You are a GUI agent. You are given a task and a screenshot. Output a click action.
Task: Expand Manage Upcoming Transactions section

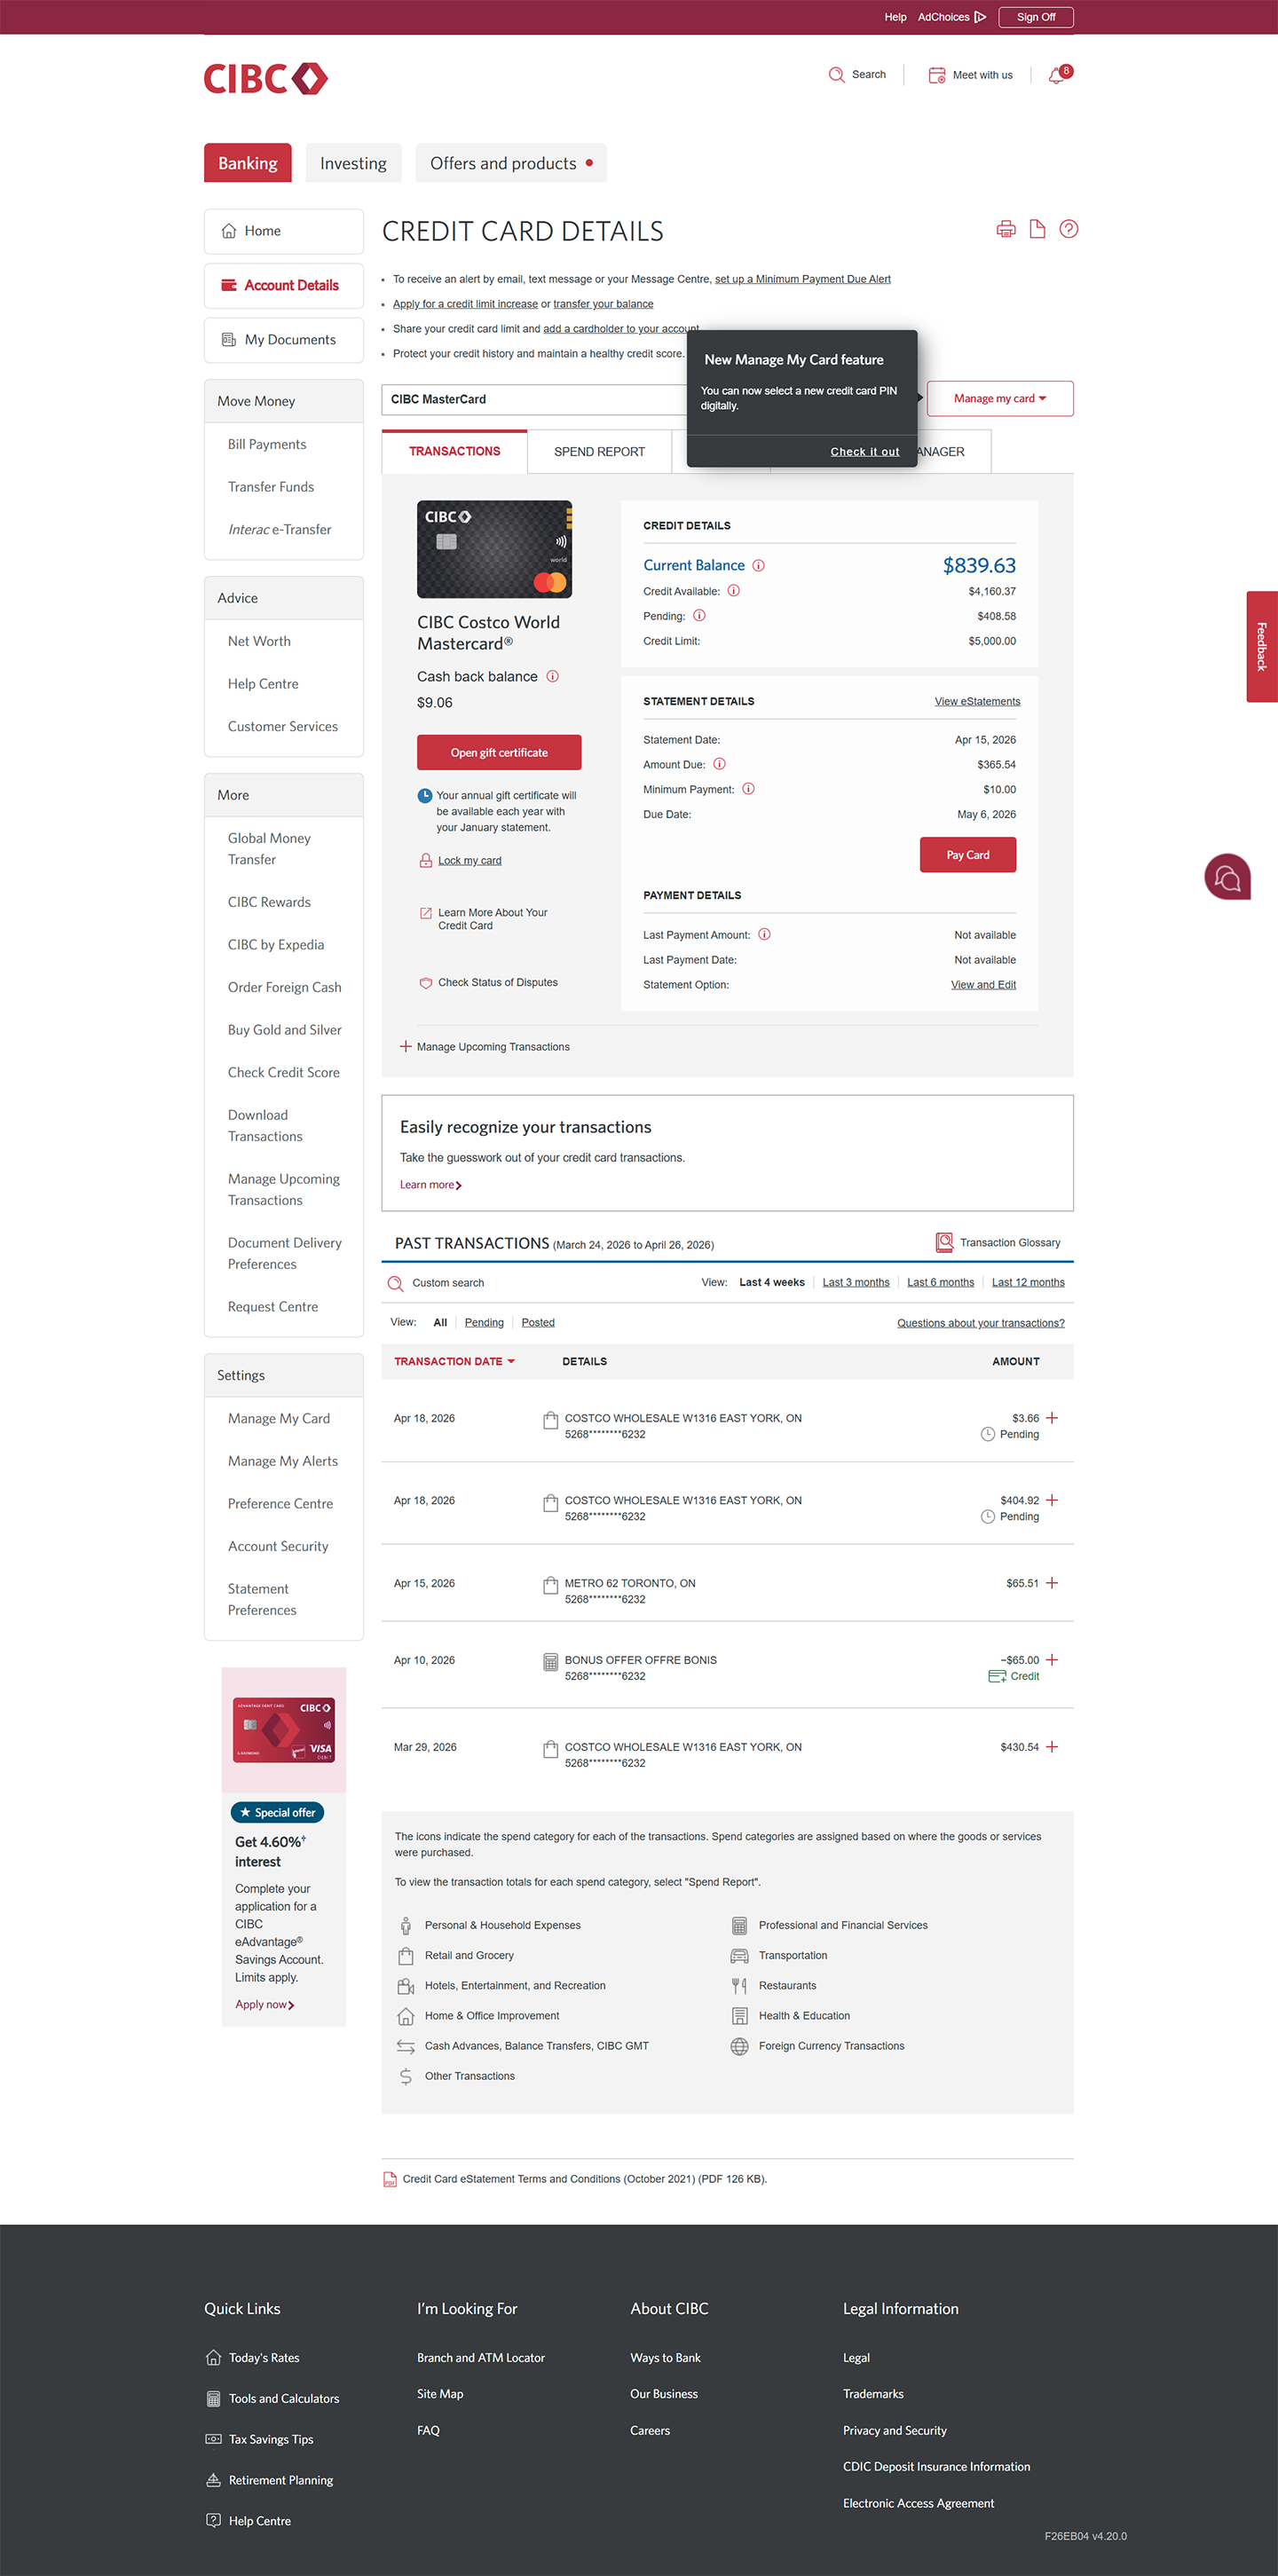point(485,1048)
